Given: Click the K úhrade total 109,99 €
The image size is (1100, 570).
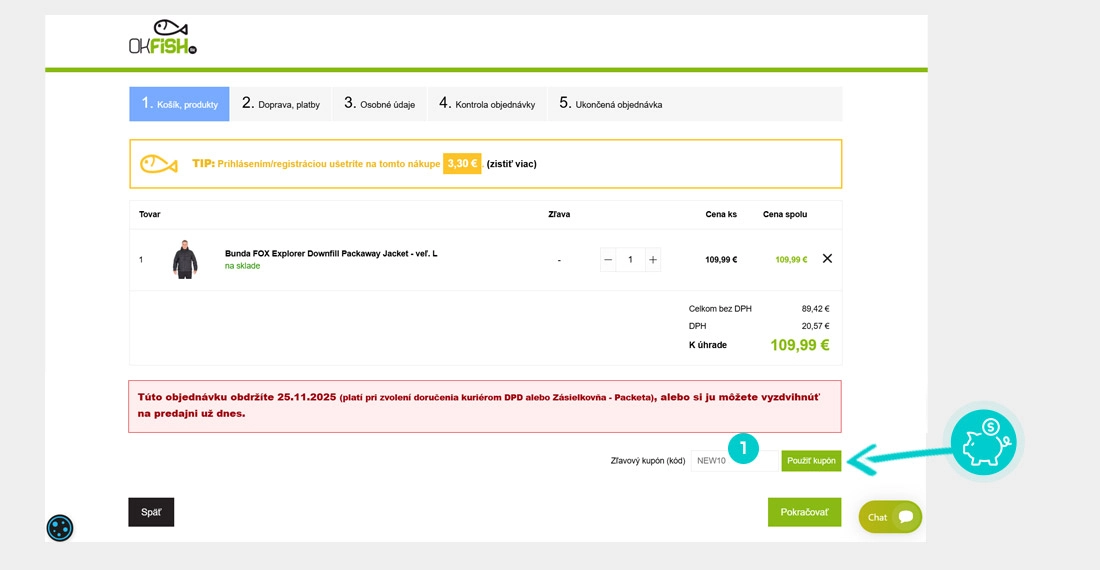Looking at the screenshot, I should pos(800,345).
